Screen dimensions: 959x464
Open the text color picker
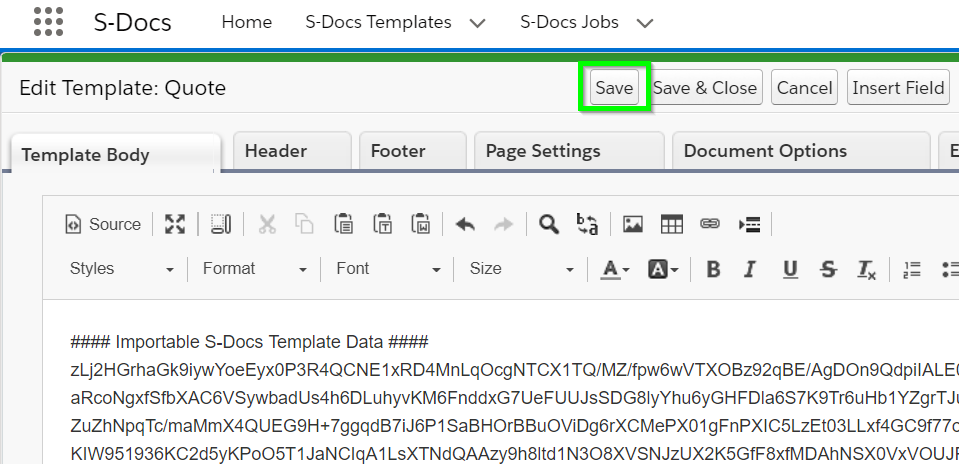pyautogui.click(x=615, y=269)
